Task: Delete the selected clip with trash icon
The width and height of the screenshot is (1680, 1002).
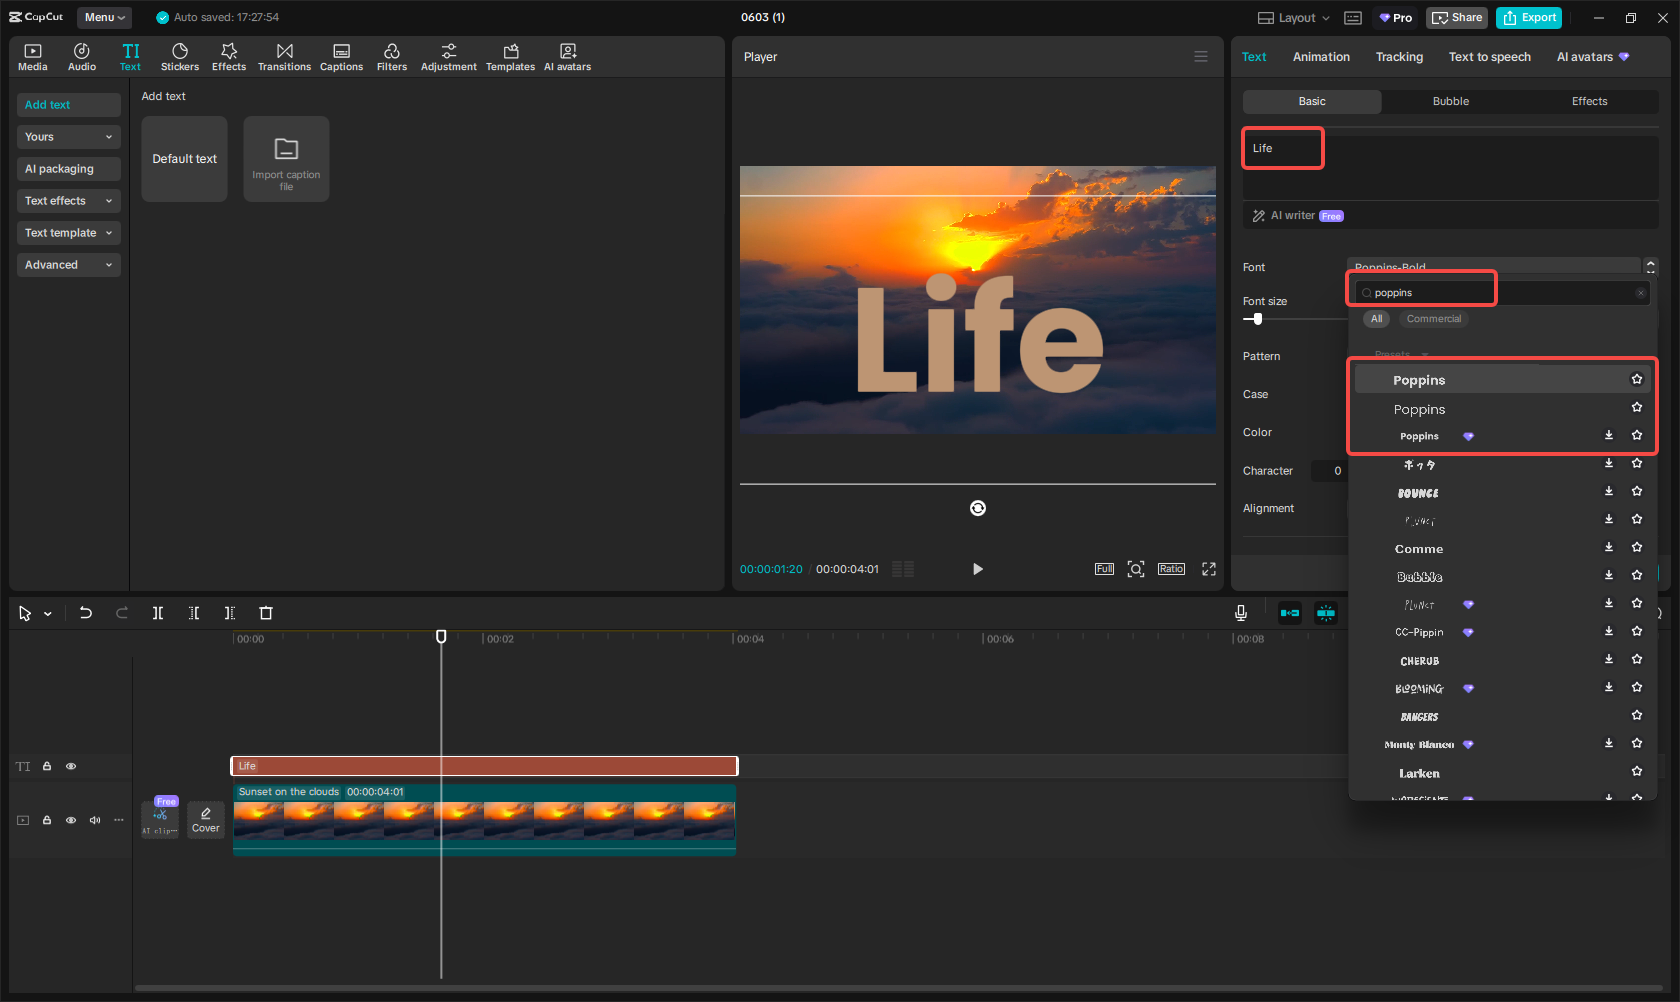Action: pos(266,613)
